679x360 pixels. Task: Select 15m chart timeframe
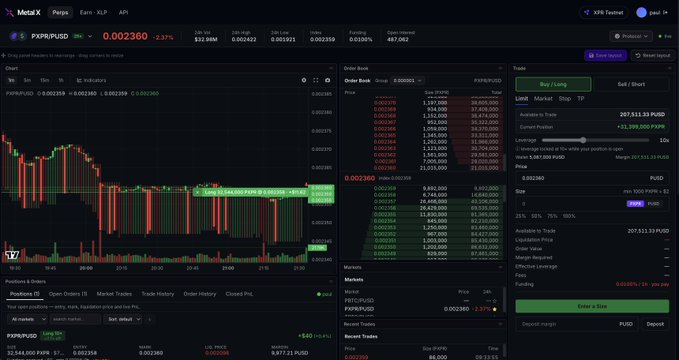[x=45, y=80]
